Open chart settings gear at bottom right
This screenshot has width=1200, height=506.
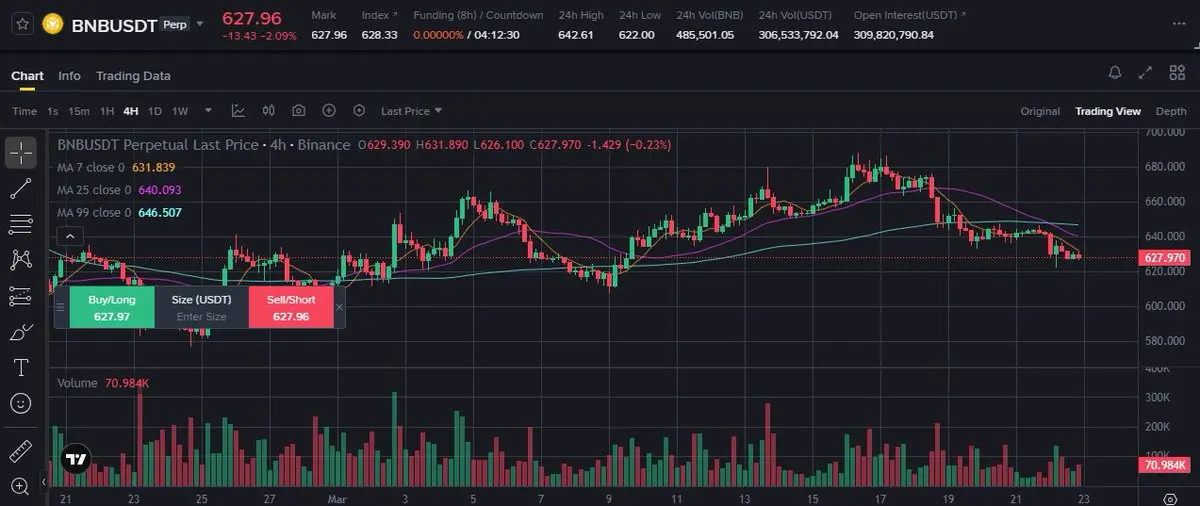pos(1170,497)
